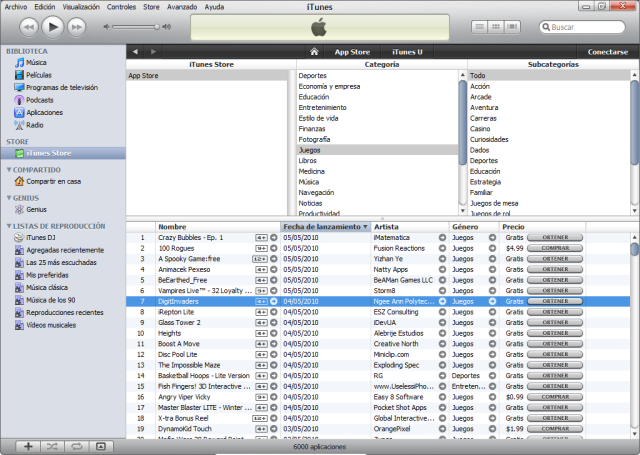Click OBTENER for DigitInvaders
Viewport: 640px width, 455px height.
tap(555, 301)
